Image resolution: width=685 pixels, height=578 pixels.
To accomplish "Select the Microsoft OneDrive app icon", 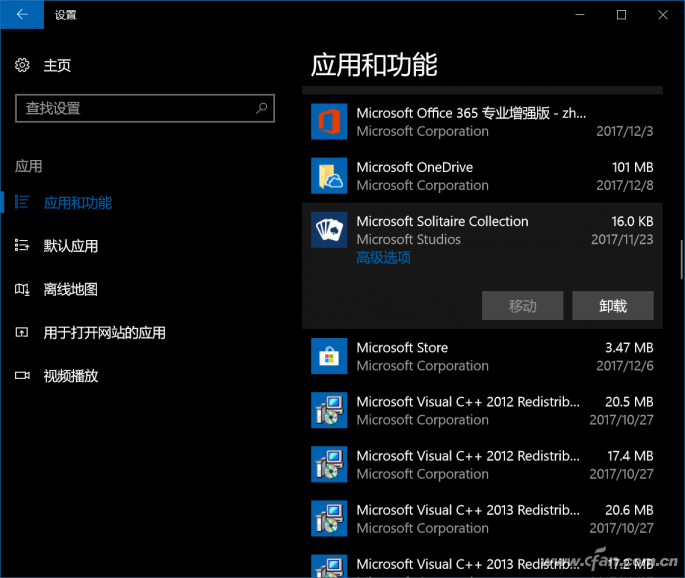I will [329, 176].
